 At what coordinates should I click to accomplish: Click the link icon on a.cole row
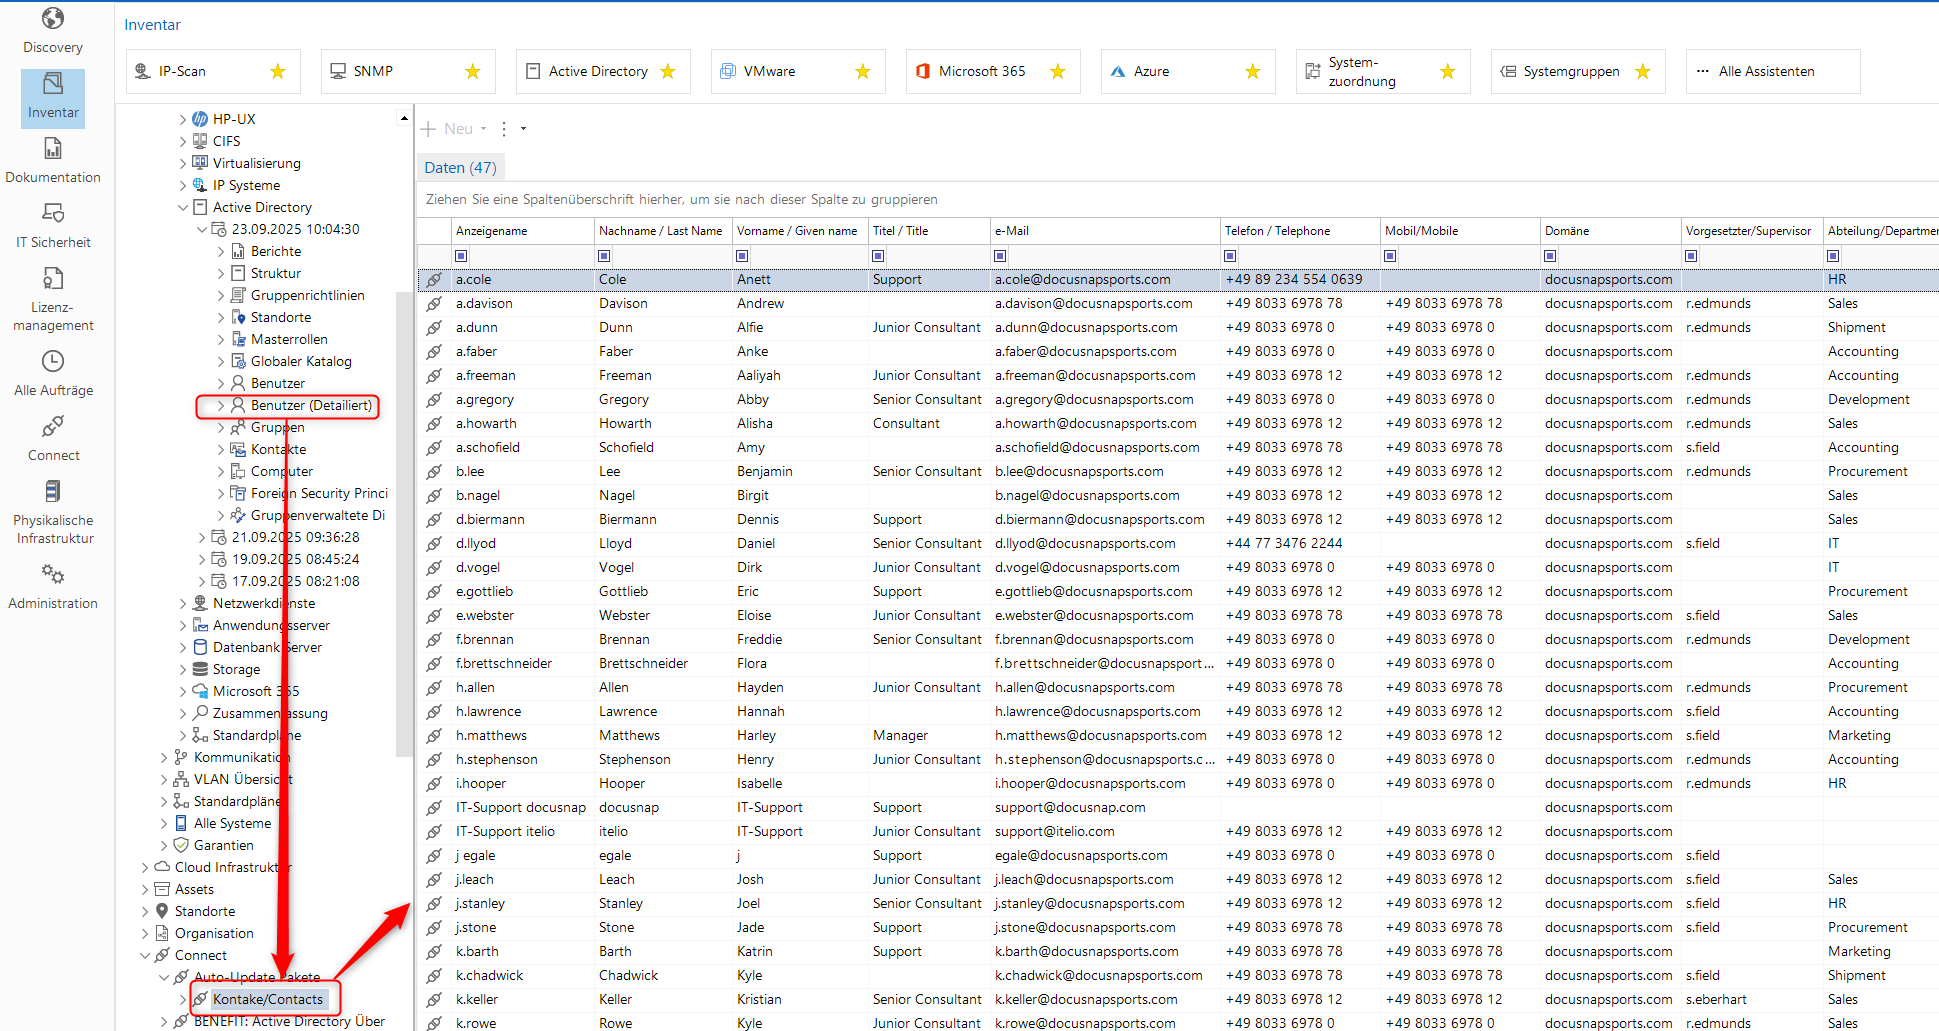tap(434, 280)
